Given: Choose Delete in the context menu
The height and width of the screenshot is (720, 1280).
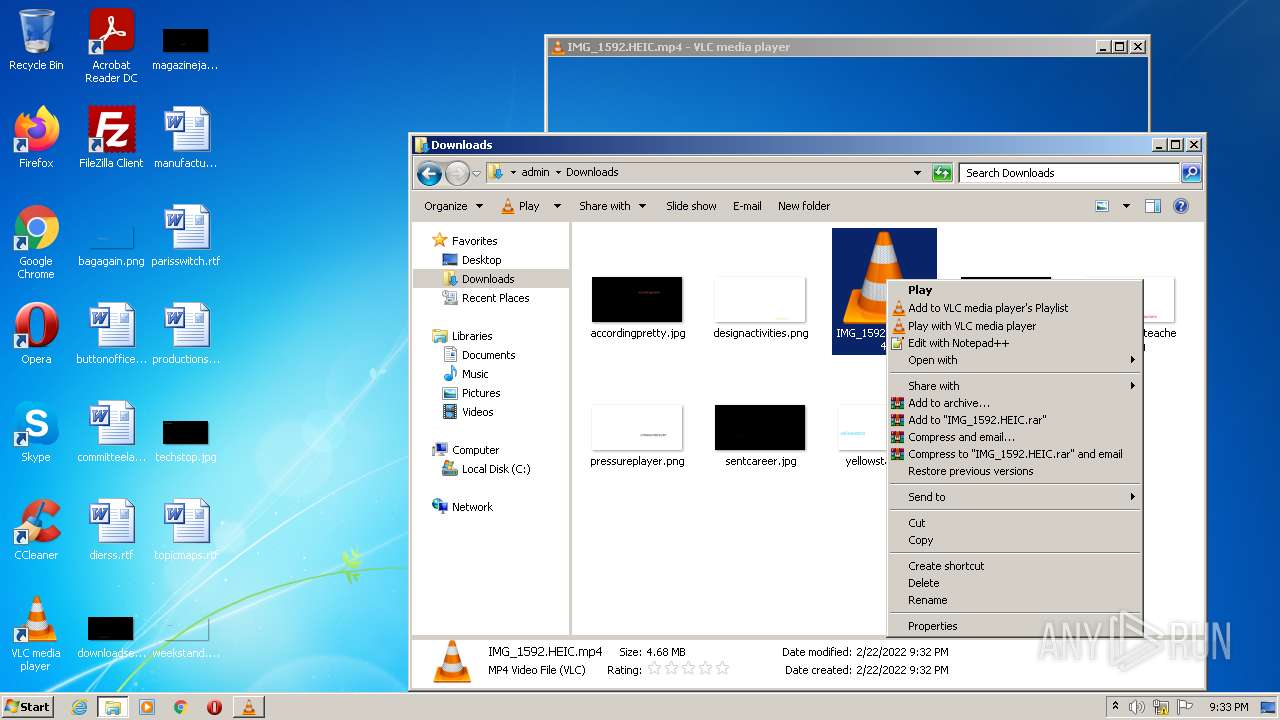Looking at the screenshot, I should click(1014, 583).
